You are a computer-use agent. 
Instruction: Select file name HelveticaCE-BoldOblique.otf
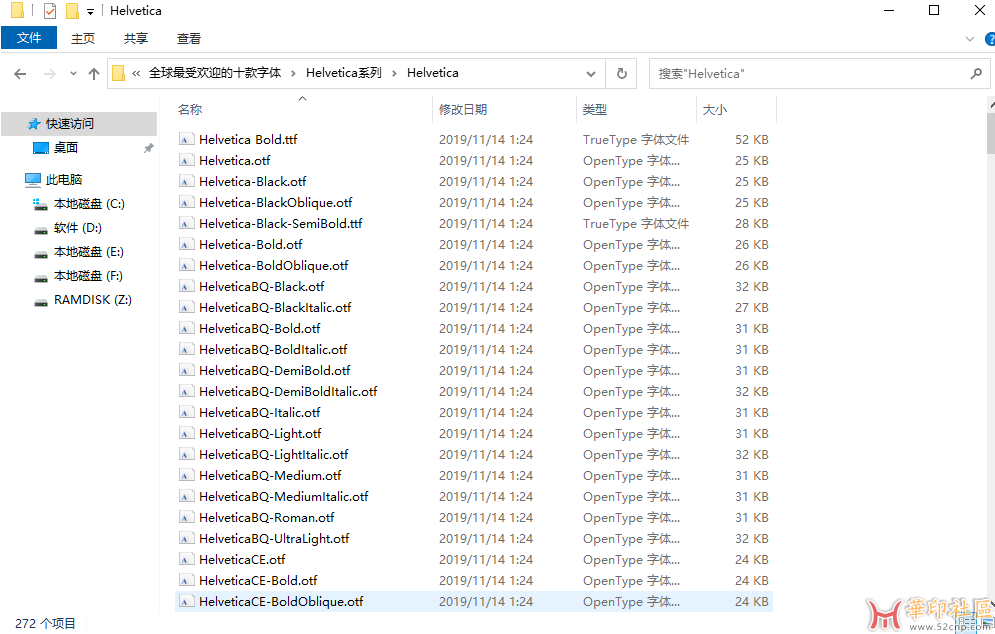(281, 601)
